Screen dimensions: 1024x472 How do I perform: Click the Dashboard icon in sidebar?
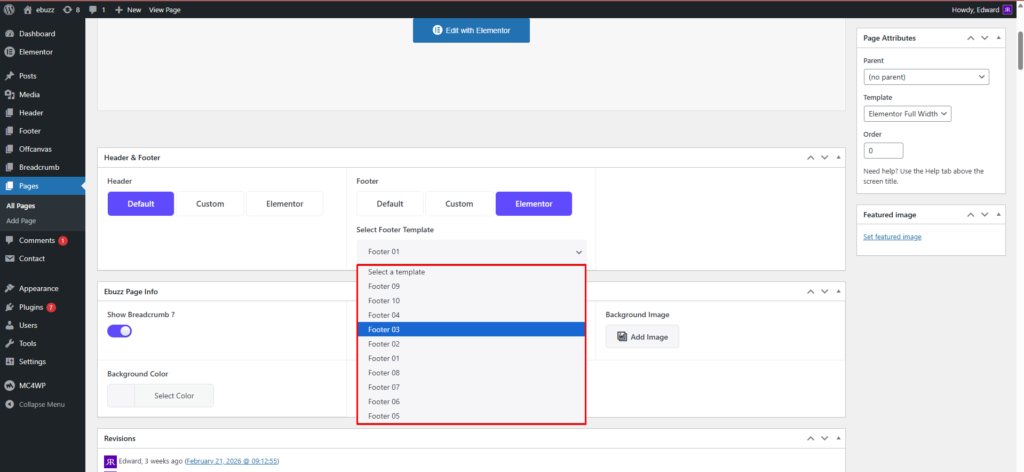click(x=9, y=34)
